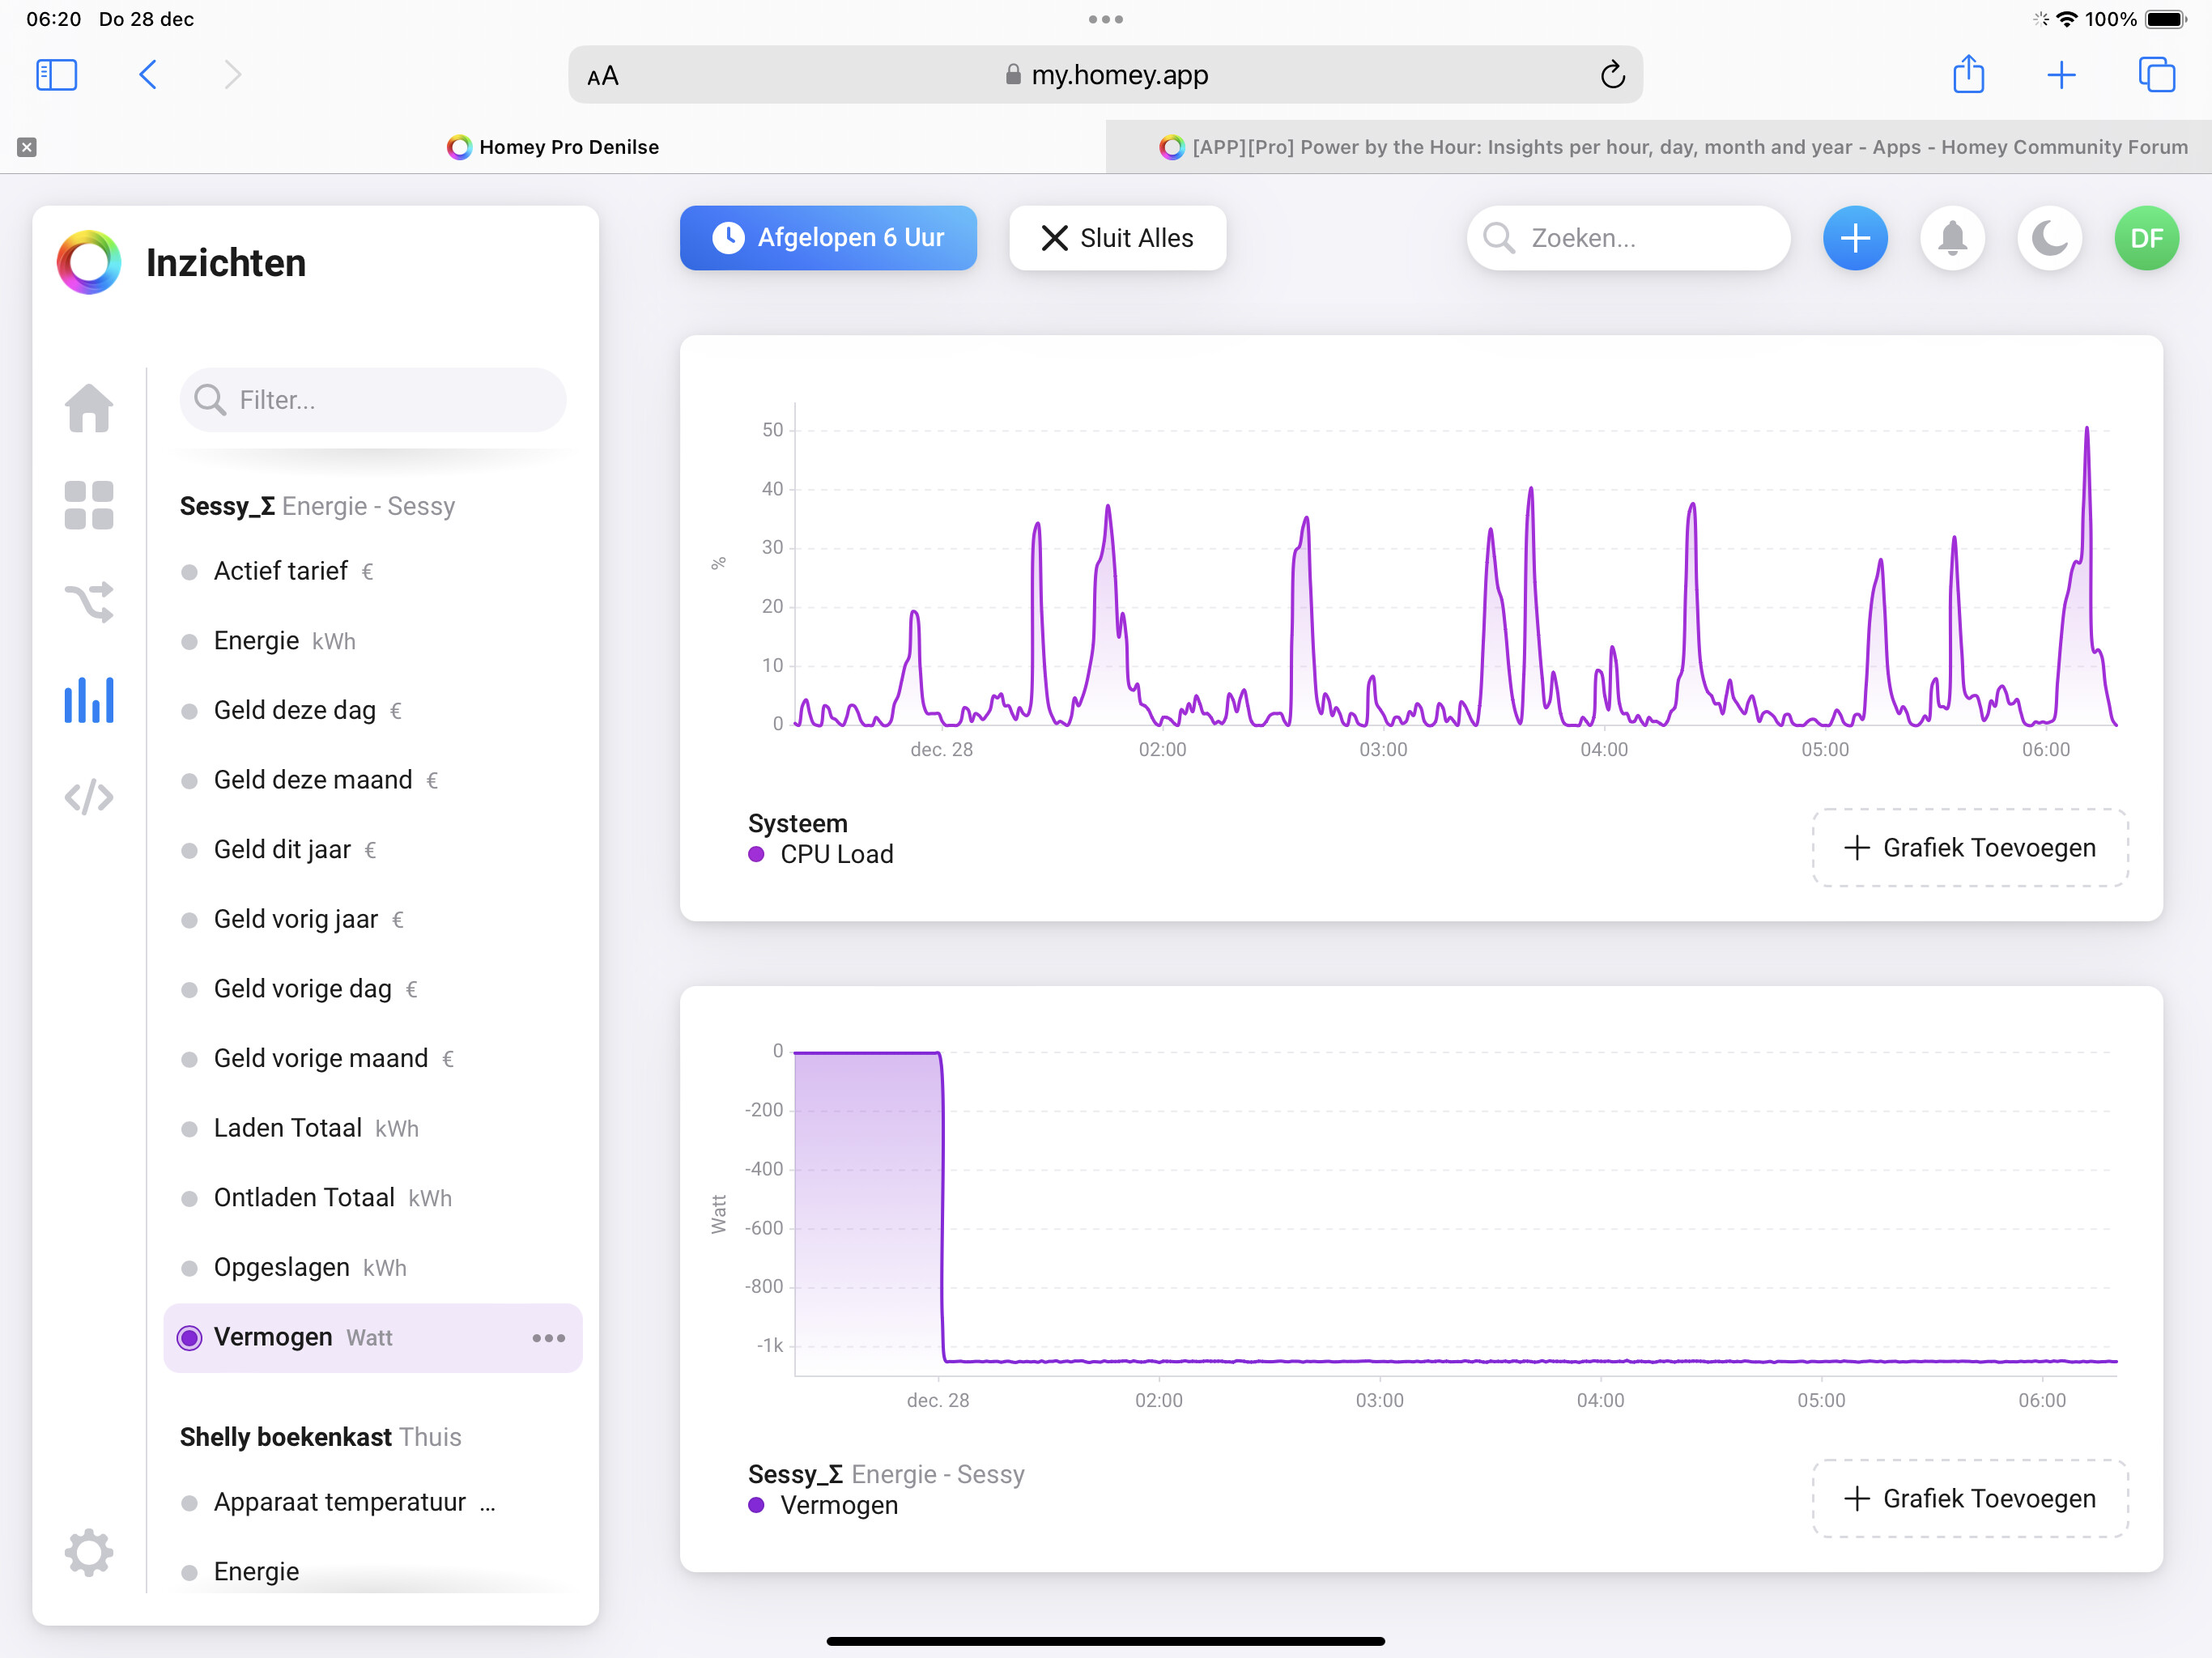The width and height of the screenshot is (2212, 1658).
Task: Open the Home icon in sidebar
Action: (89, 408)
